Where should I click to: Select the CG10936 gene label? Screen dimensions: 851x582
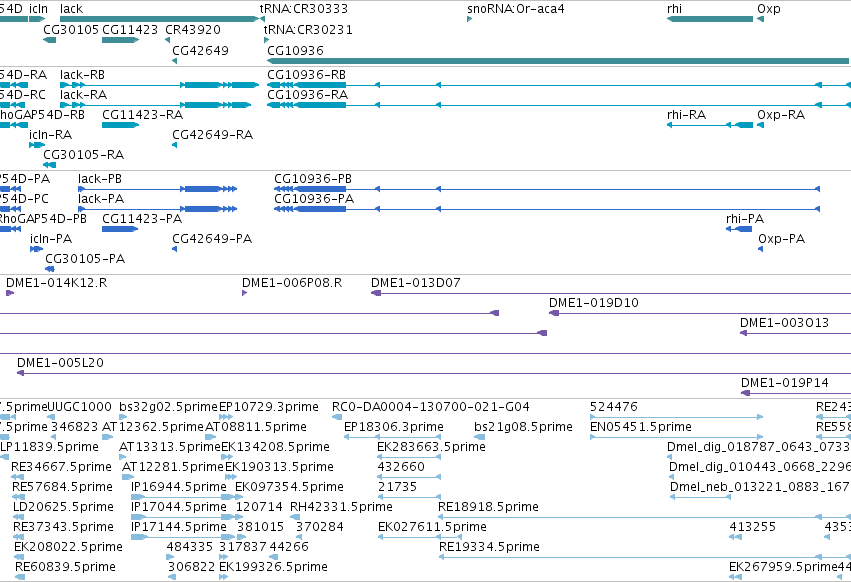coord(295,50)
